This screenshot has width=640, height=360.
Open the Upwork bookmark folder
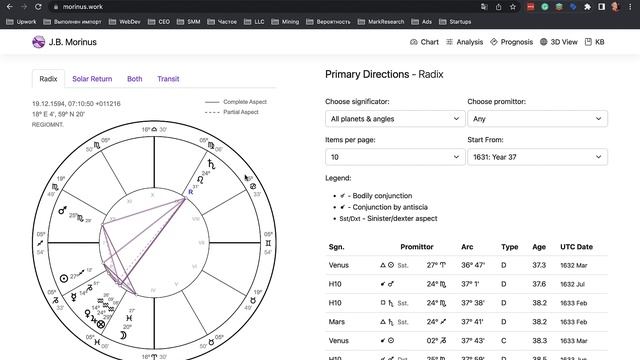(21, 22)
